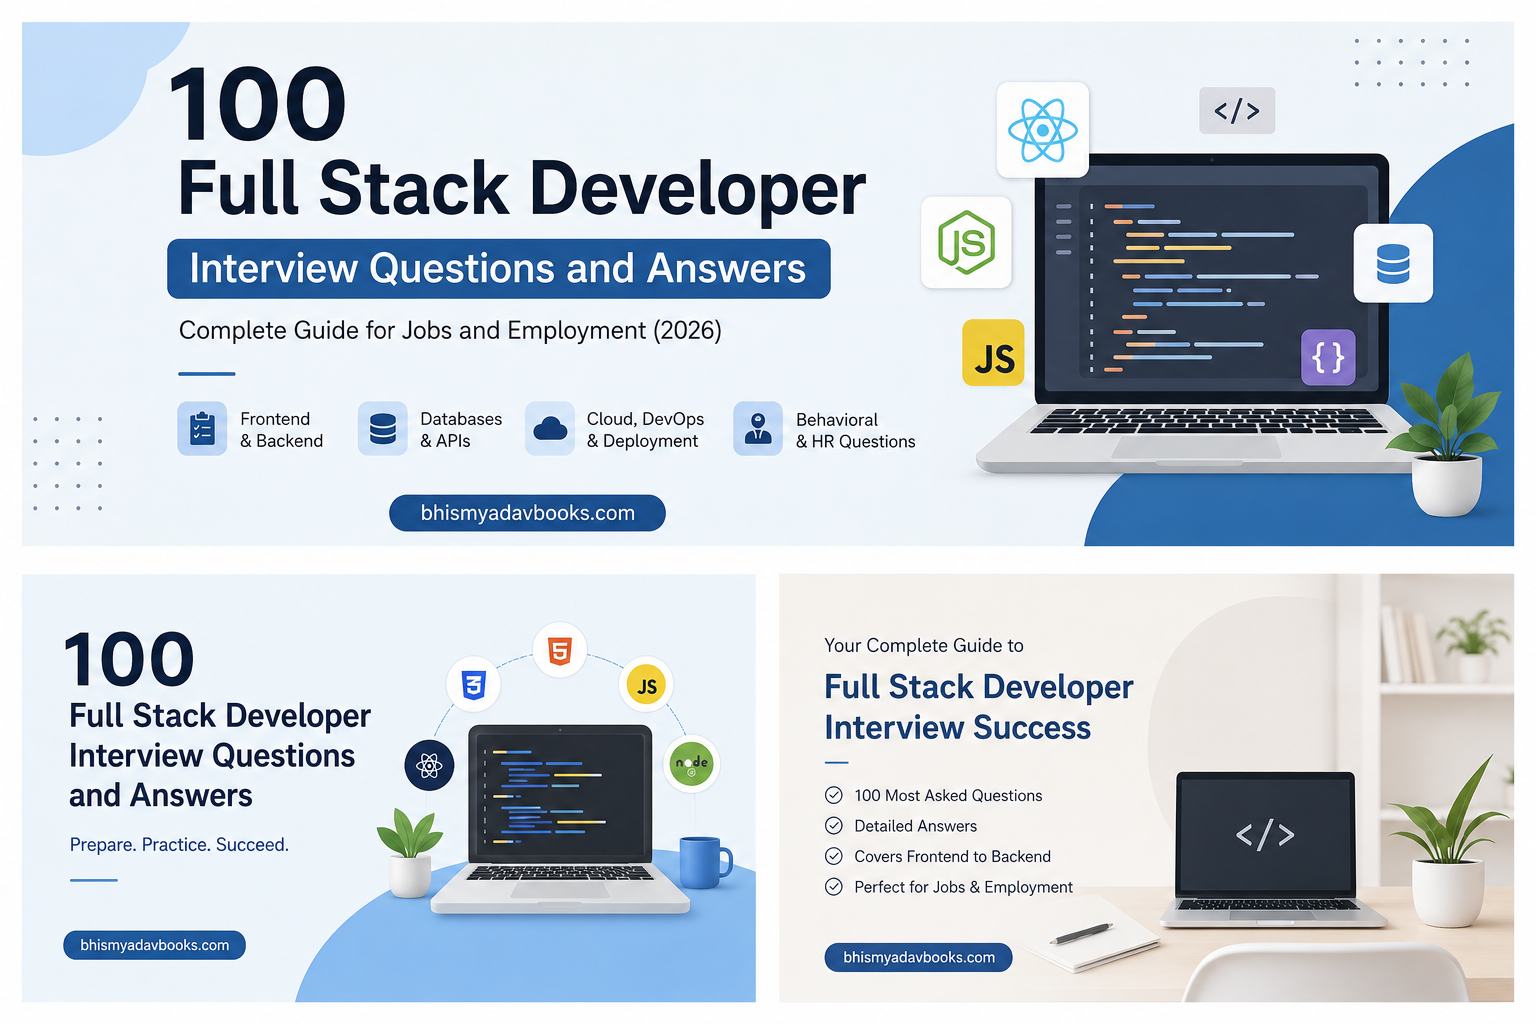Click 'Your Complete Guide to' text
The image size is (1536, 1024).
click(924, 645)
